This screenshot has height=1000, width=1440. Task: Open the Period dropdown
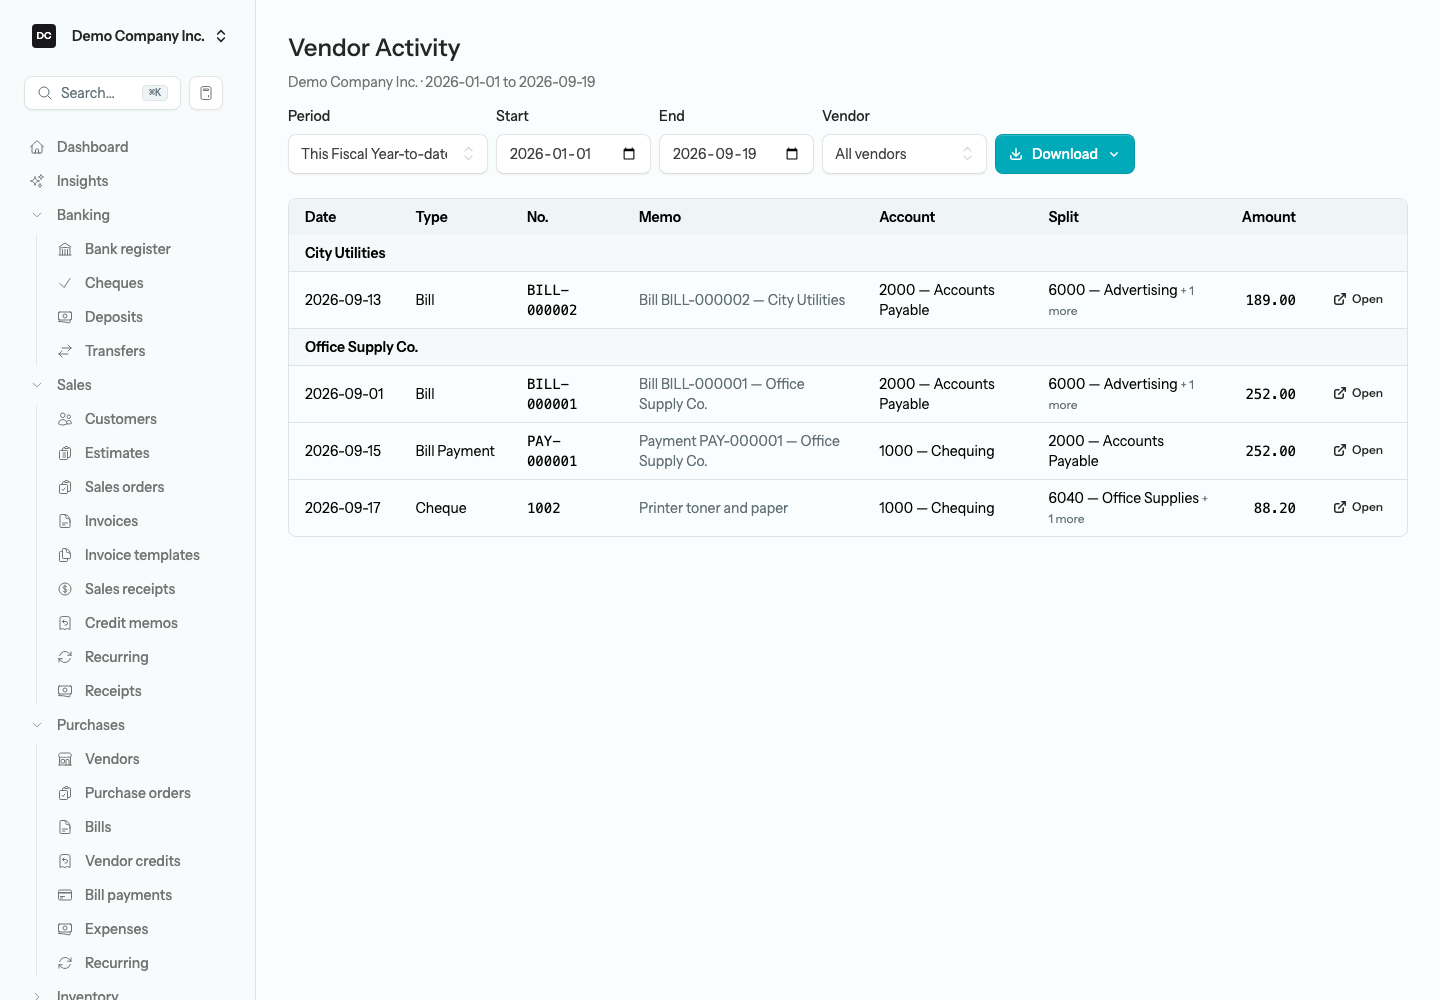point(388,154)
